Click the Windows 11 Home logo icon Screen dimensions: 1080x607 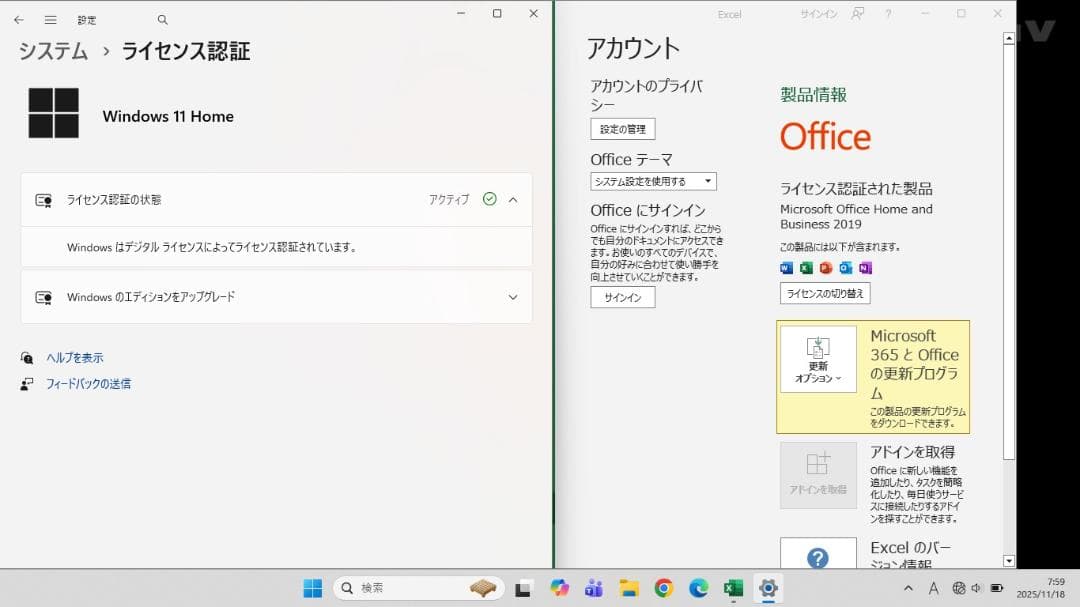coord(52,113)
